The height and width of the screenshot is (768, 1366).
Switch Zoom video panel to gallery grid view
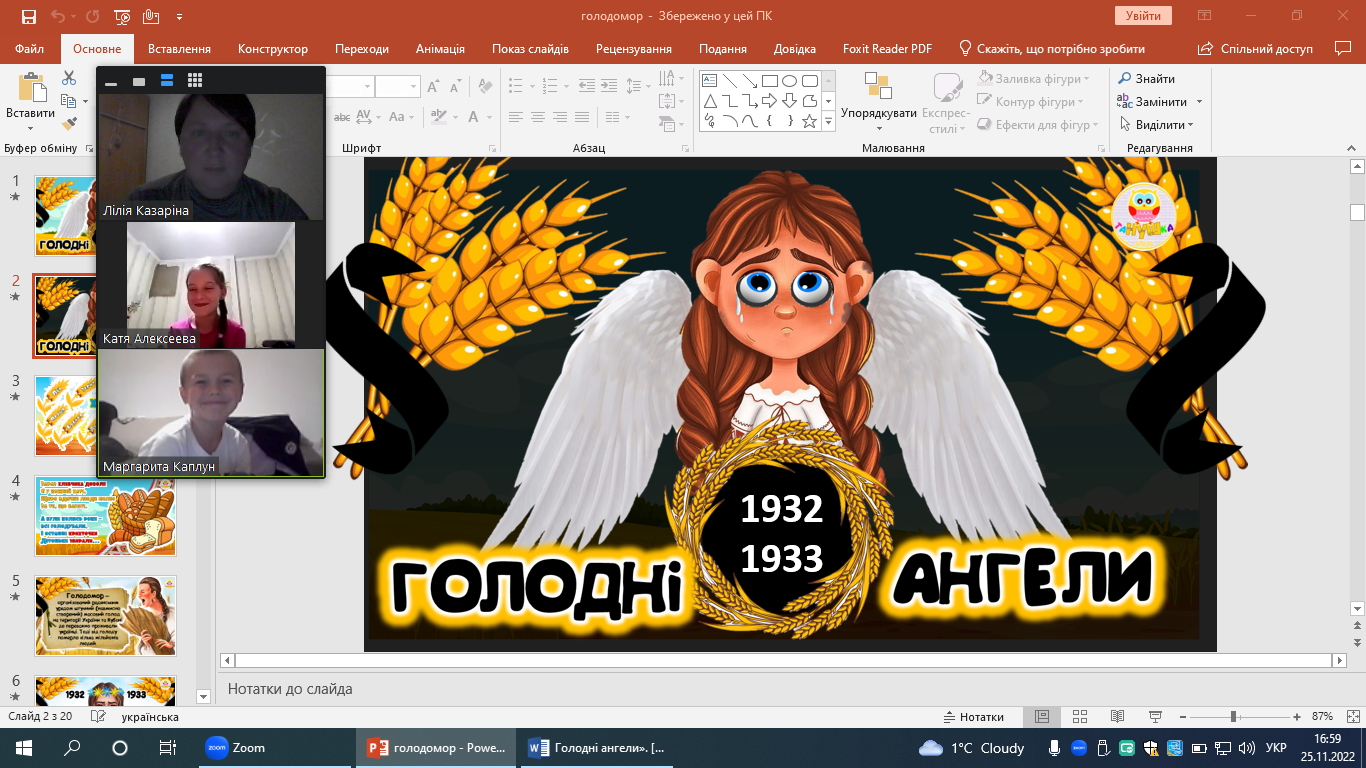point(195,81)
